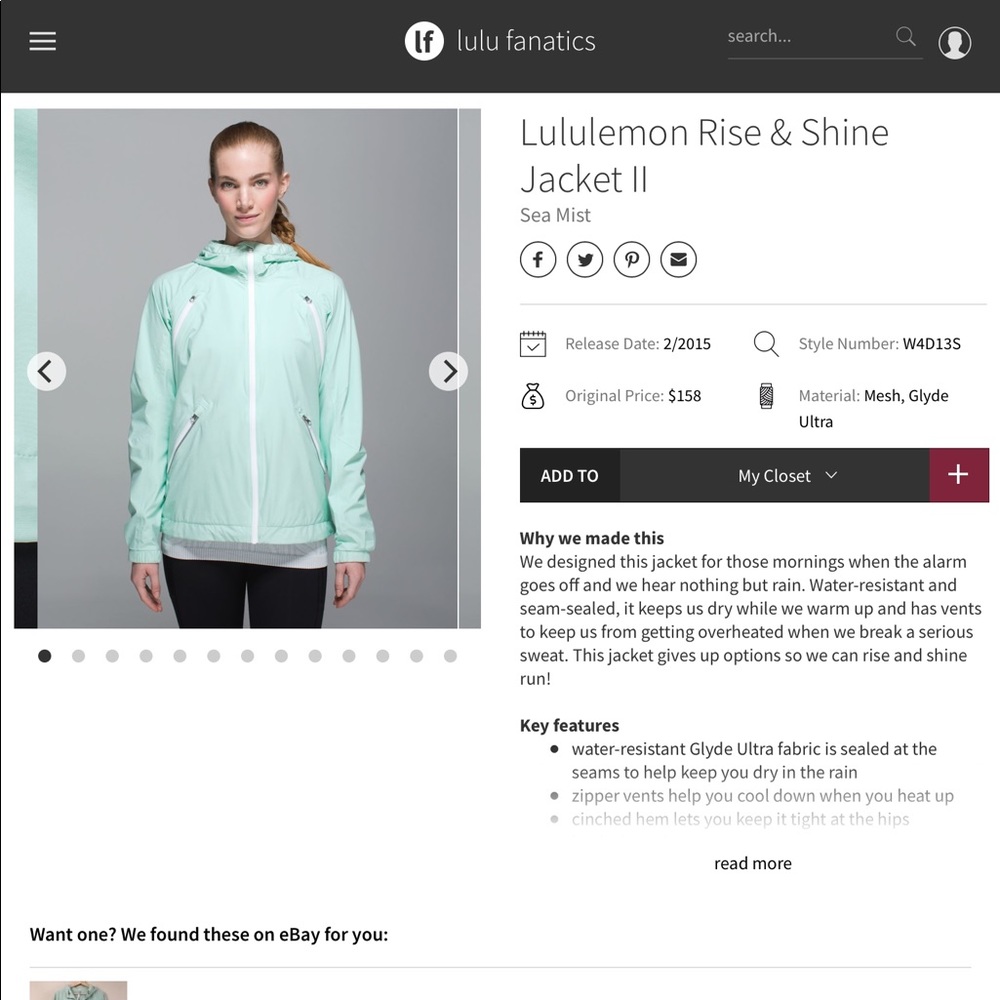
Task: Open the user account profile icon
Action: click(x=955, y=42)
